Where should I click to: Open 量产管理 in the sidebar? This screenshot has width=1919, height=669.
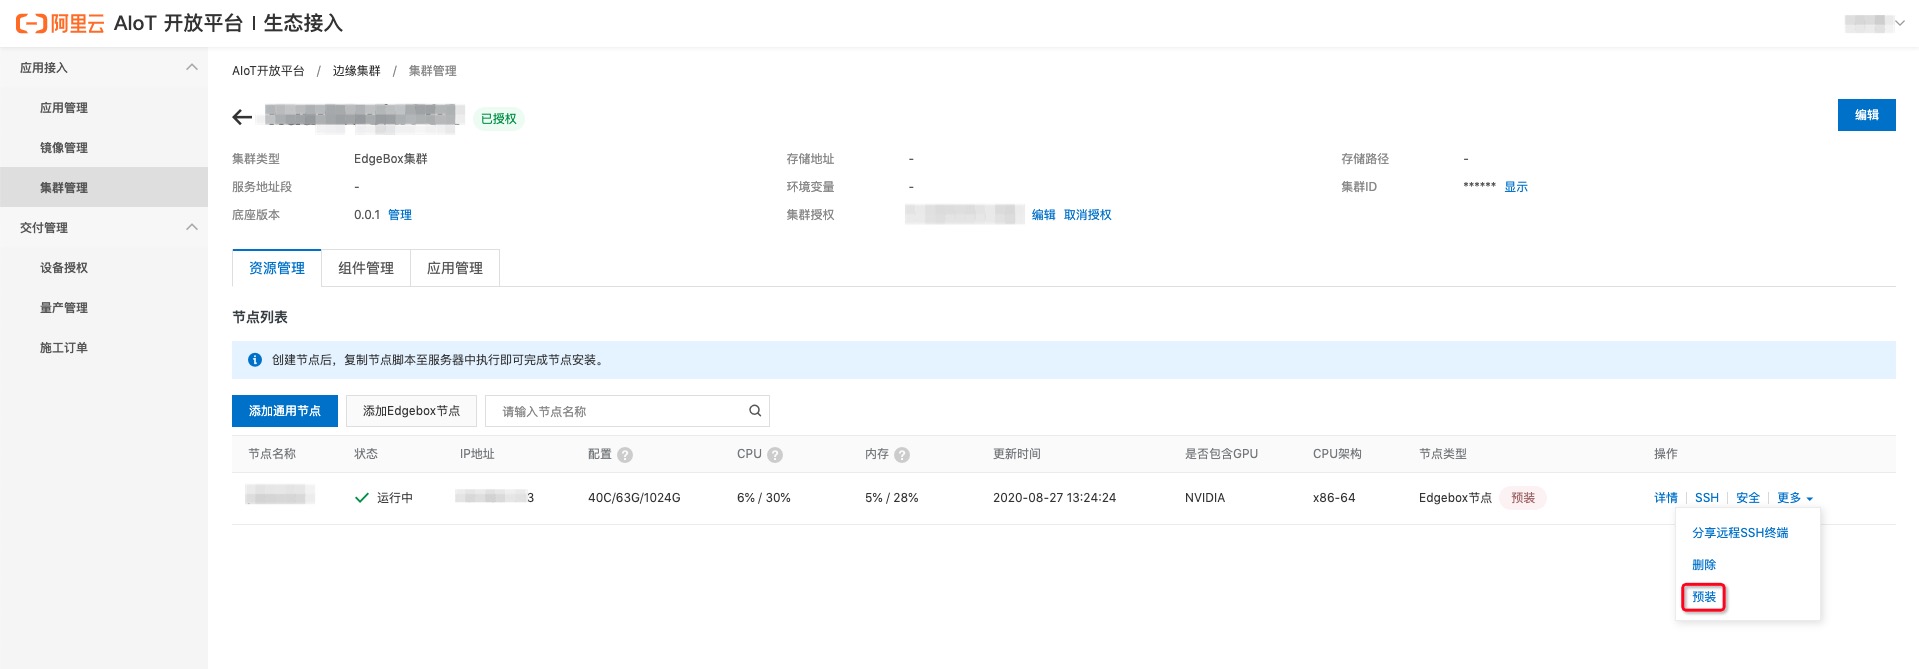point(64,308)
